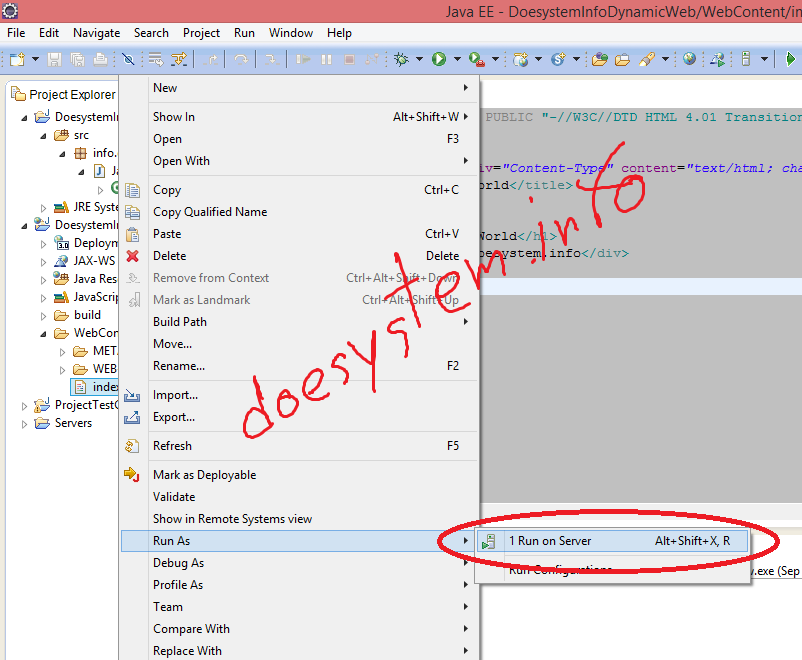Click the Drop to Frame toolbar icon
802x660 pixels.
coord(155,59)
